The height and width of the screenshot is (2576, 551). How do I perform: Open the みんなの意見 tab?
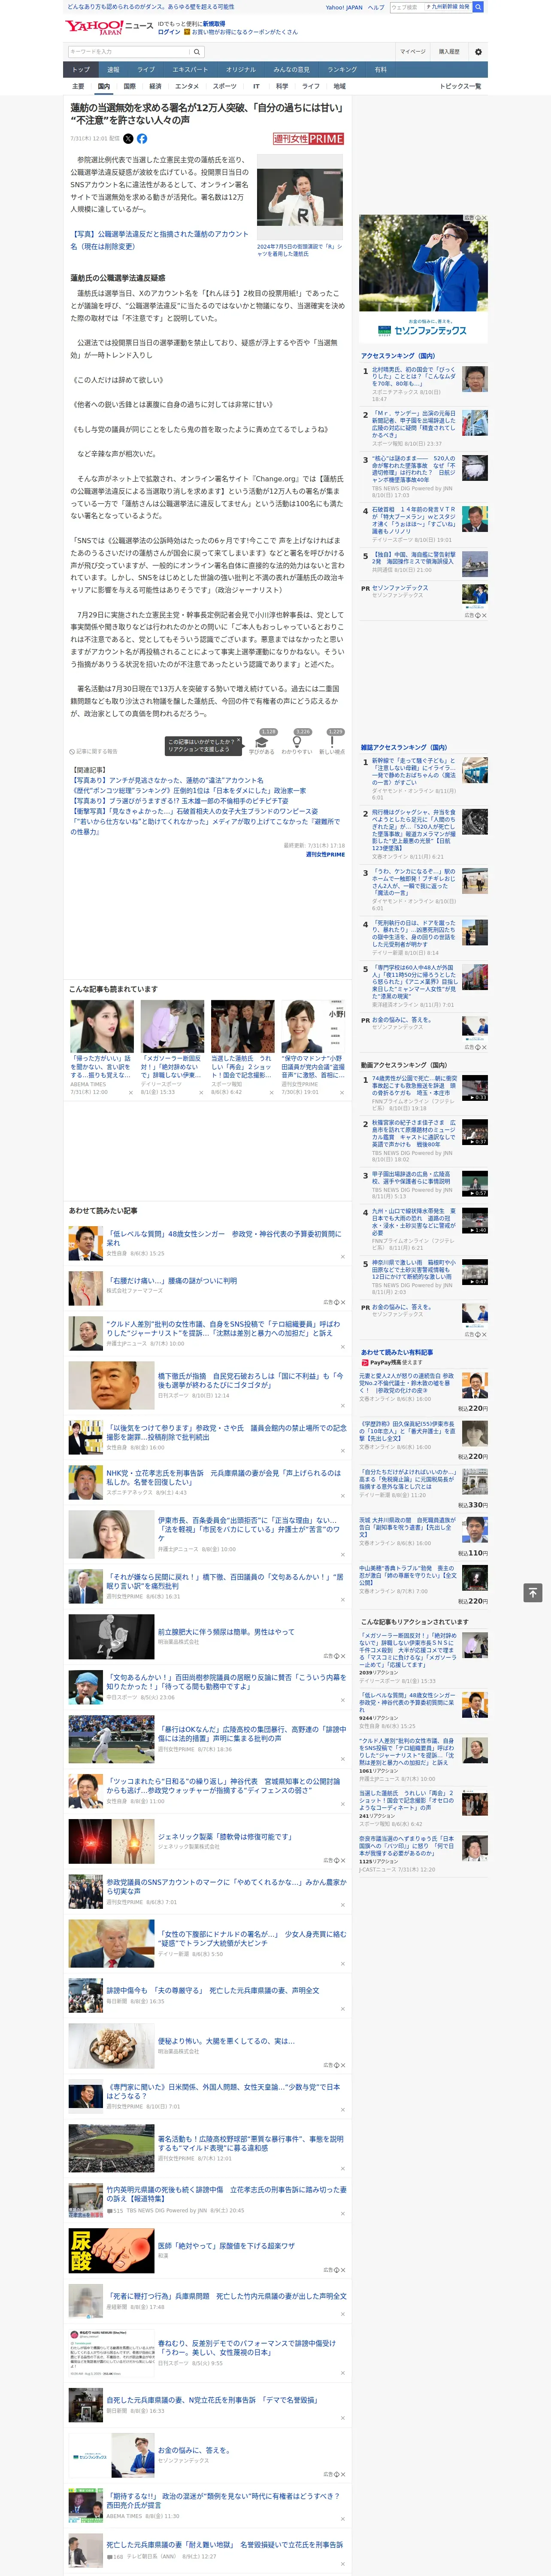point(291,70)
